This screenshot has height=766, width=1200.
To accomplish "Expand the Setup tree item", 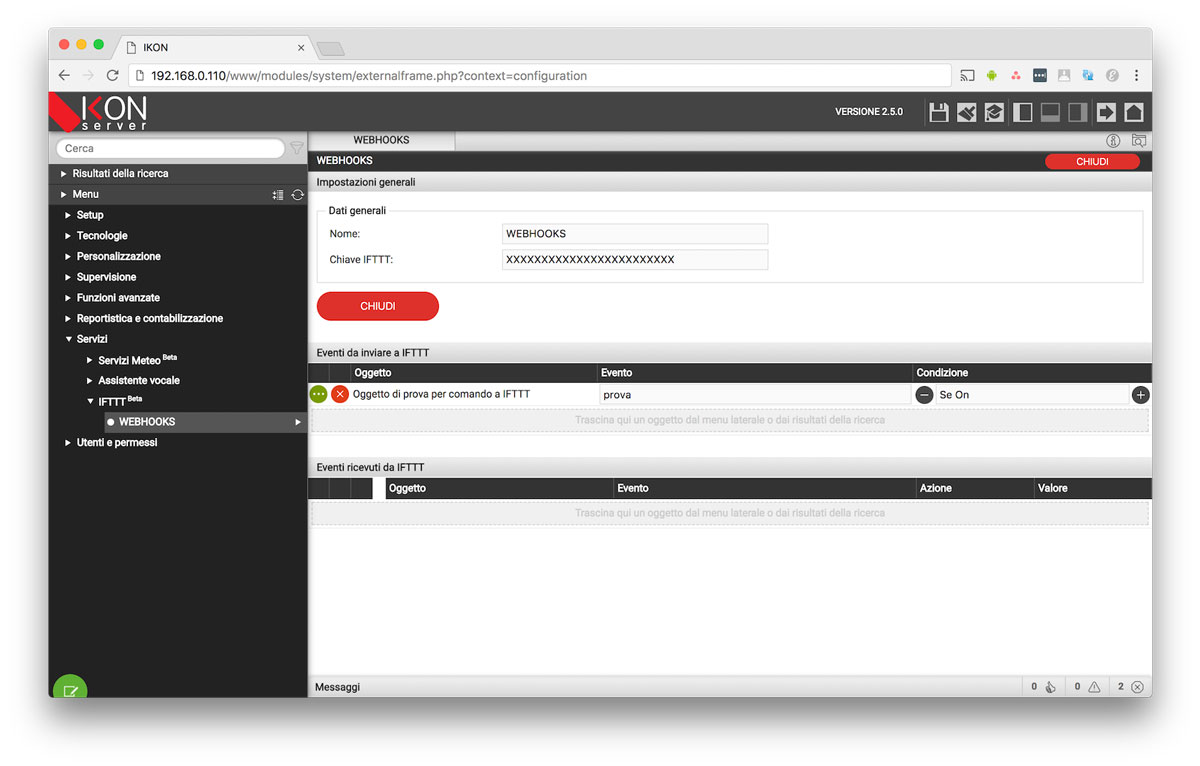I will click(x=68, y=215).
